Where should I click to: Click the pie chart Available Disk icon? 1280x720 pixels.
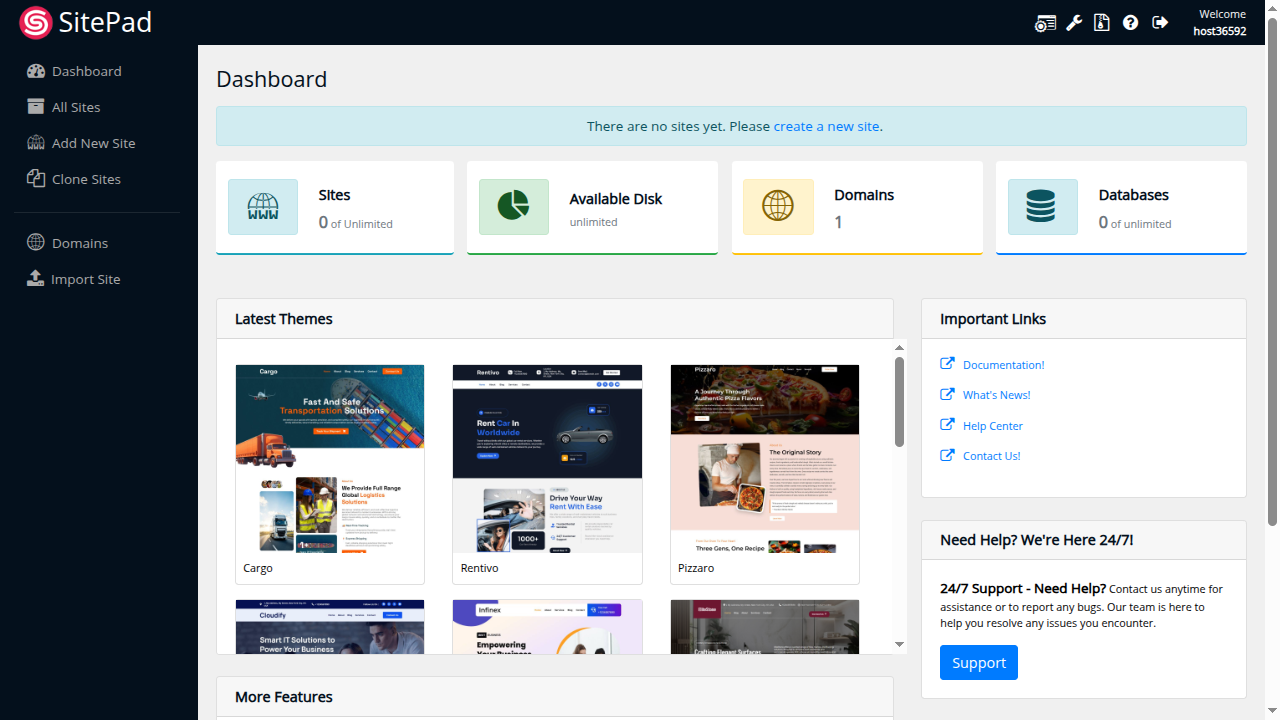[x=514, y=207]
